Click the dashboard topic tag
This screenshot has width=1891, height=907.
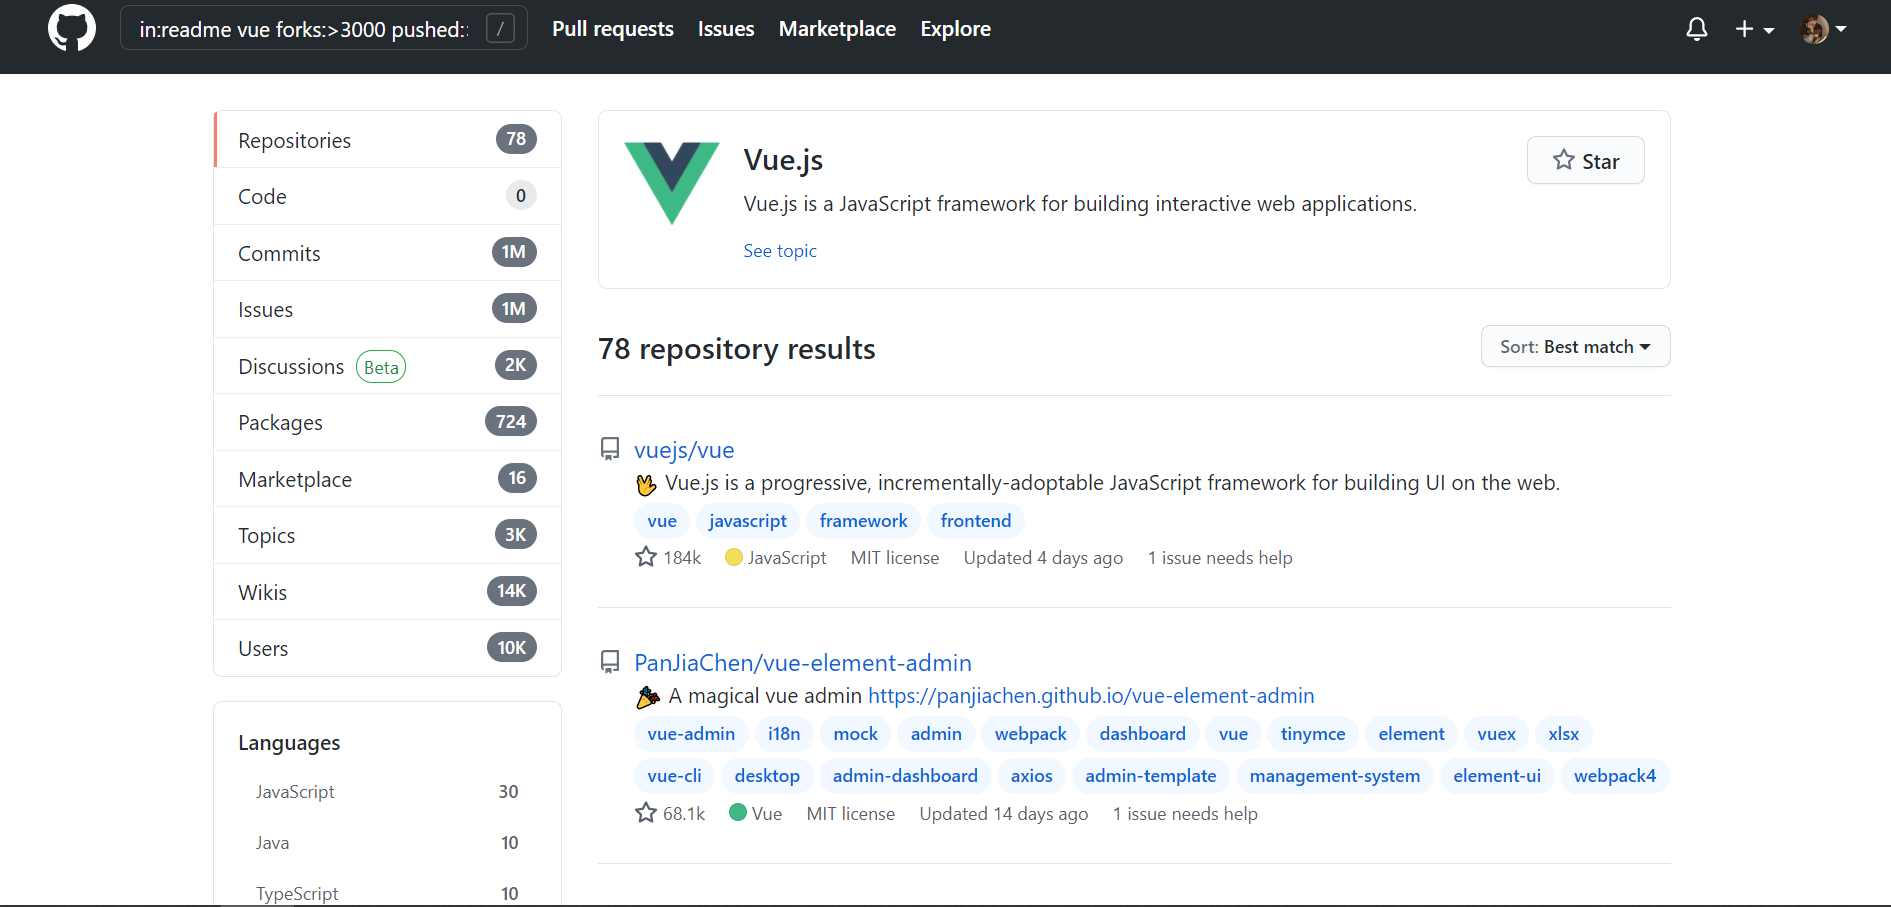(x=1142, y=734)
